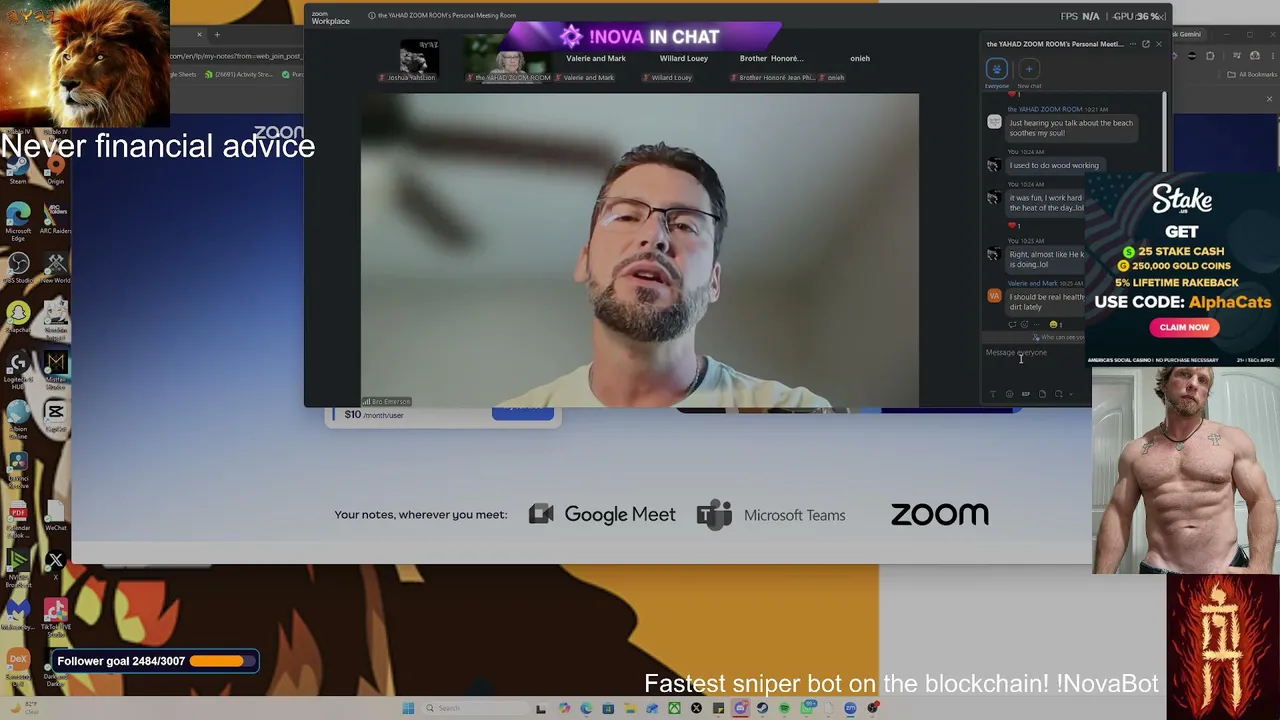Add reaction to Valerie and Mark's message
1280x720 pixels.
point(1024,325)
